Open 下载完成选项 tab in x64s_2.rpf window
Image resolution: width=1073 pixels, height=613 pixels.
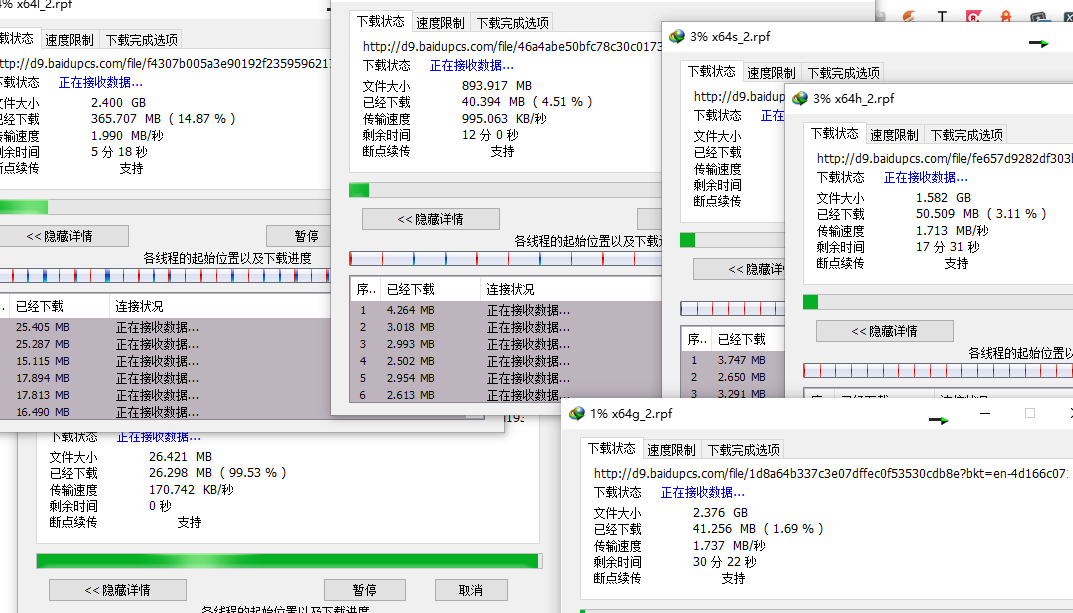click(844, 73)
